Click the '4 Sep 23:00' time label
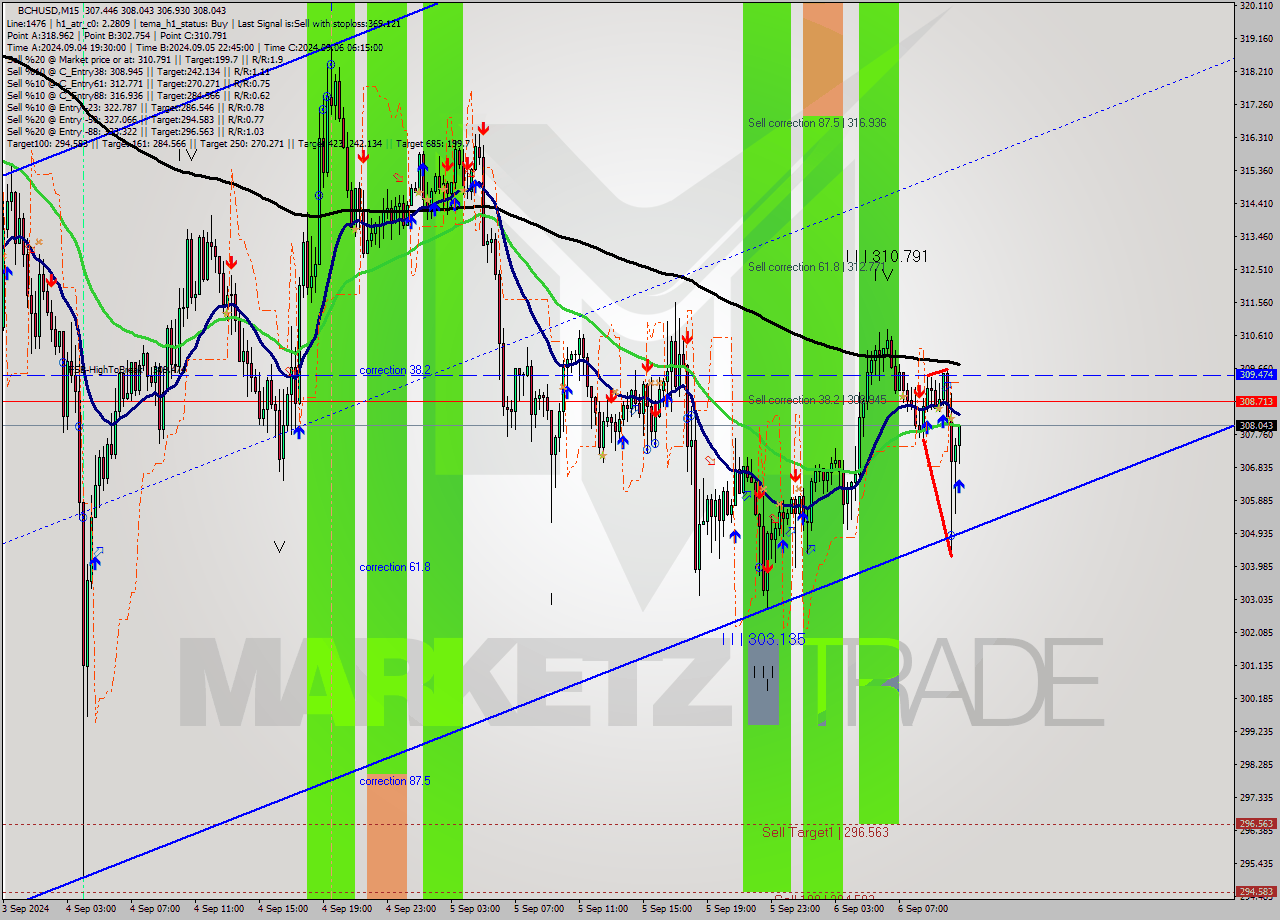 [x=412, y=909]
